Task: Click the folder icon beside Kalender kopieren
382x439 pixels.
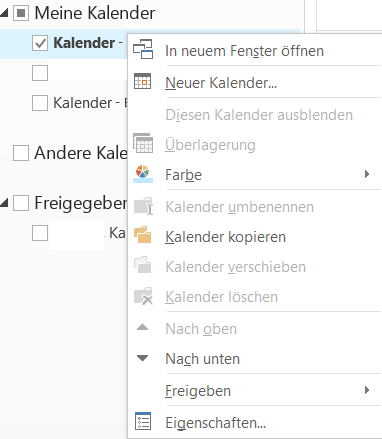Action: (143, 235)
